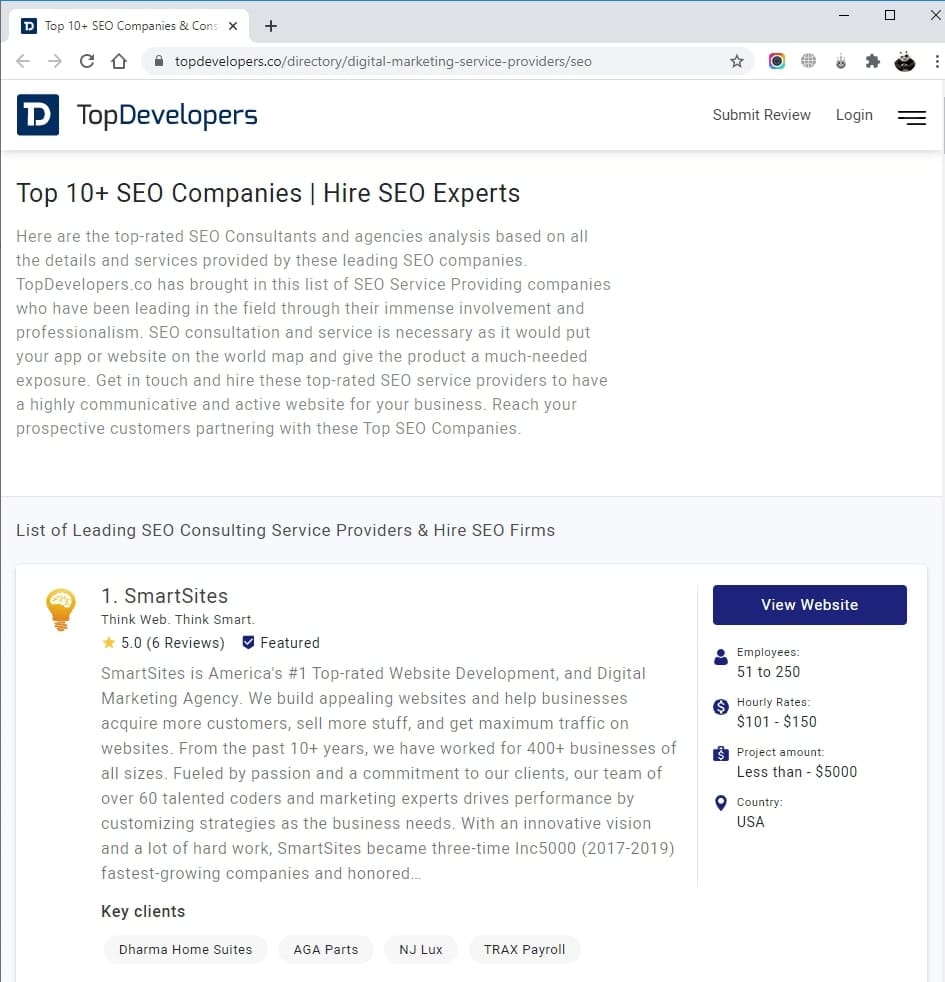Click the TopDevelopers logo icon
The image size is (945, 982).
[x=38, y=115]
